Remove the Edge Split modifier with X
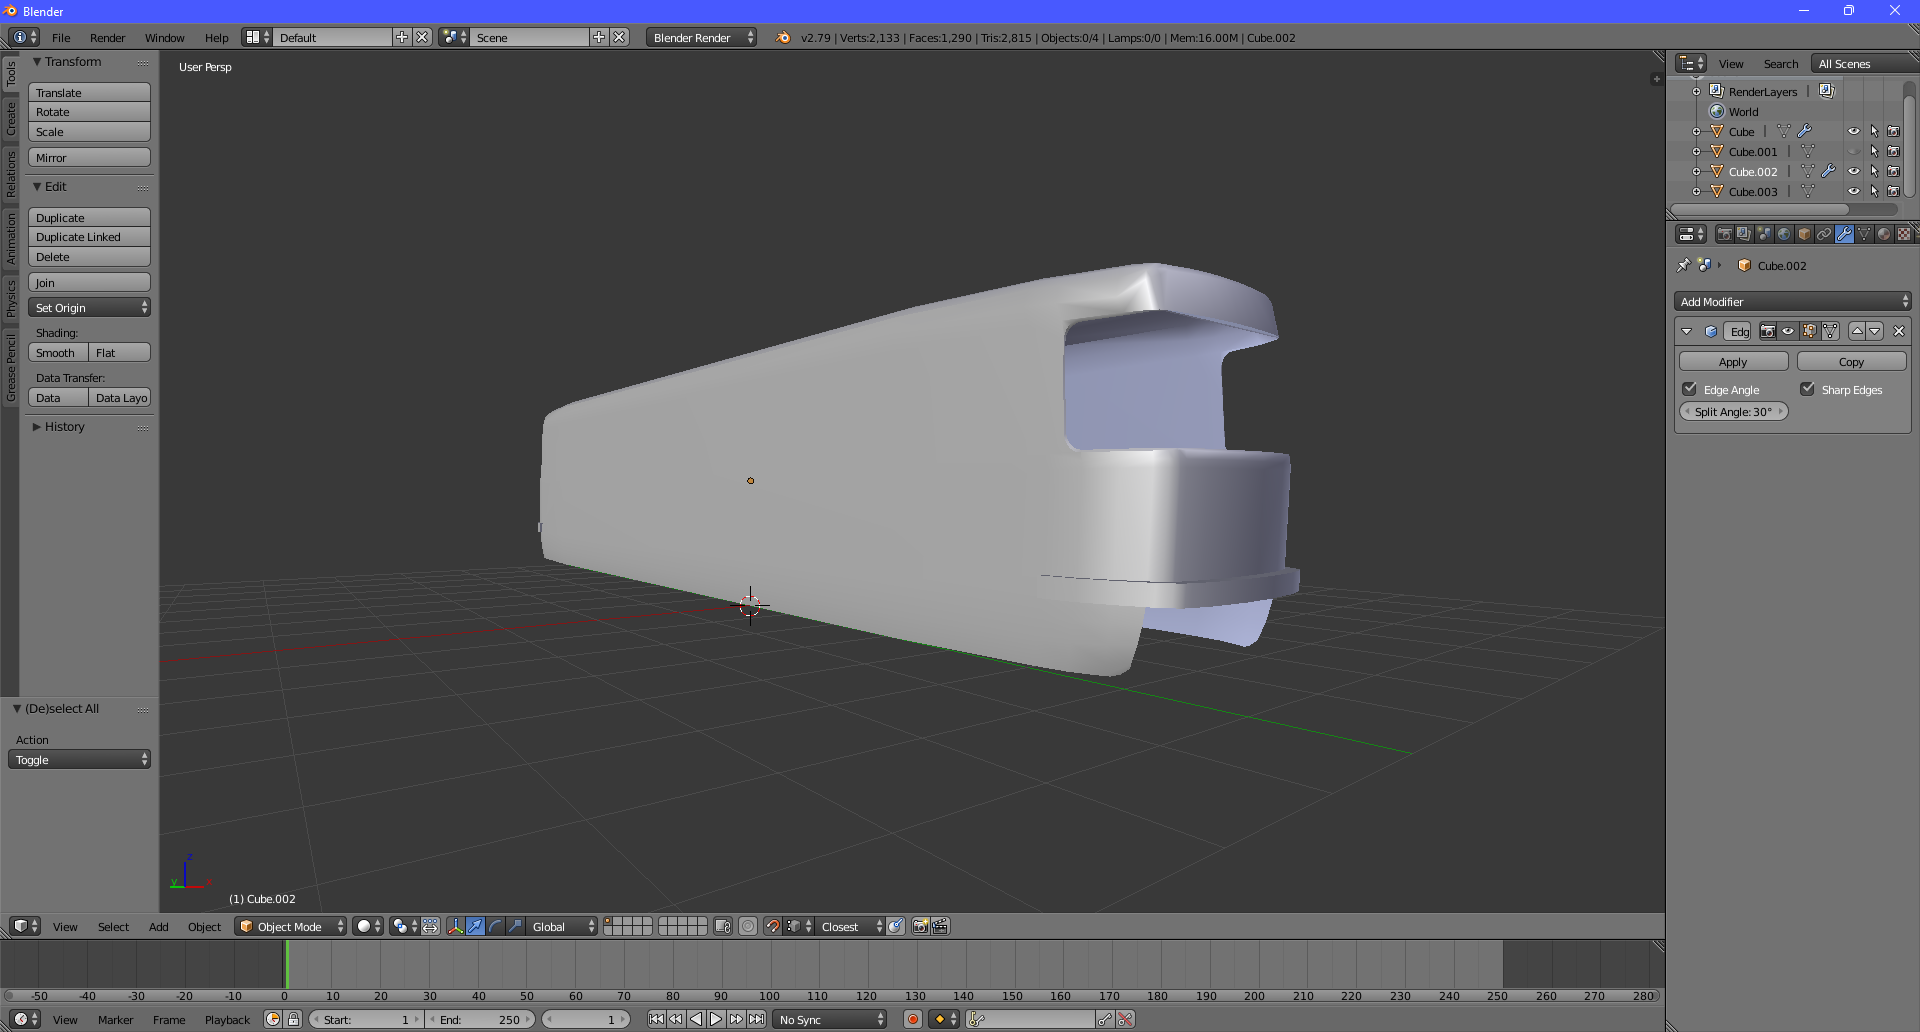 coord(1899,332)
